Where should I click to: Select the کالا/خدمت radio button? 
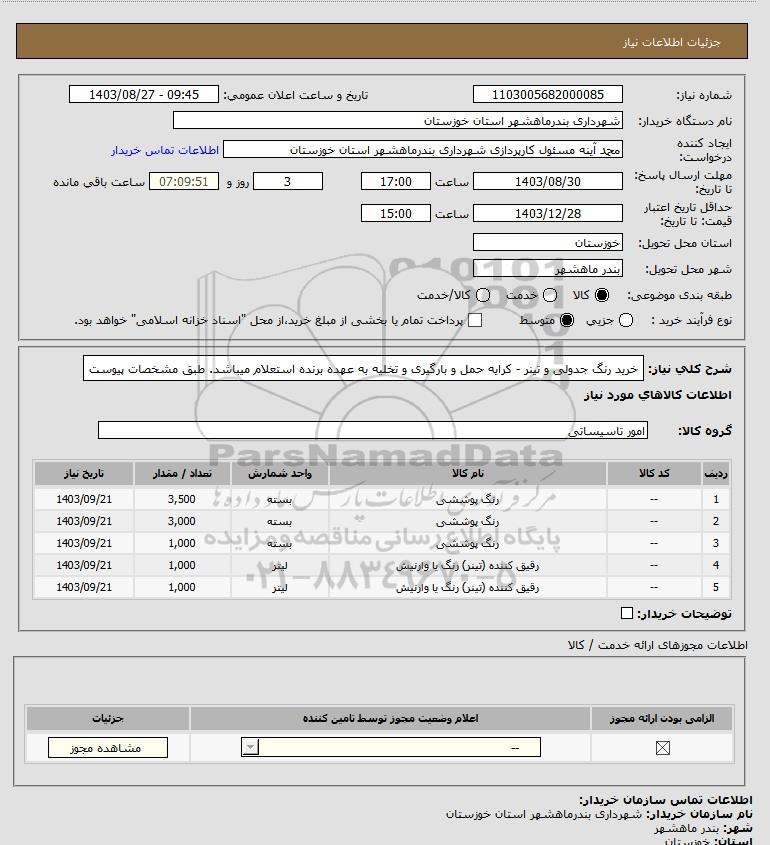[483, 295]
